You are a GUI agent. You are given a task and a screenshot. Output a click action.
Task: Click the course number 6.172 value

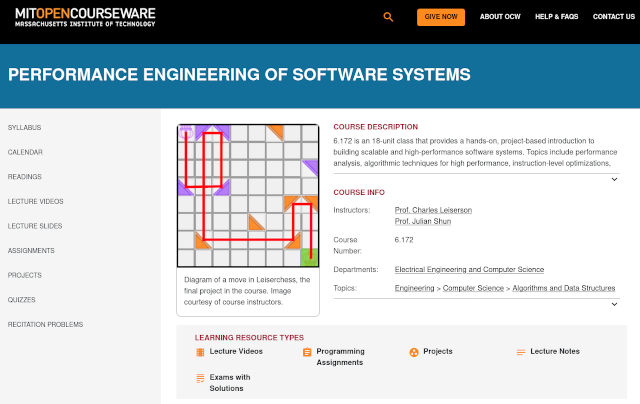click(x=404, y=240)
